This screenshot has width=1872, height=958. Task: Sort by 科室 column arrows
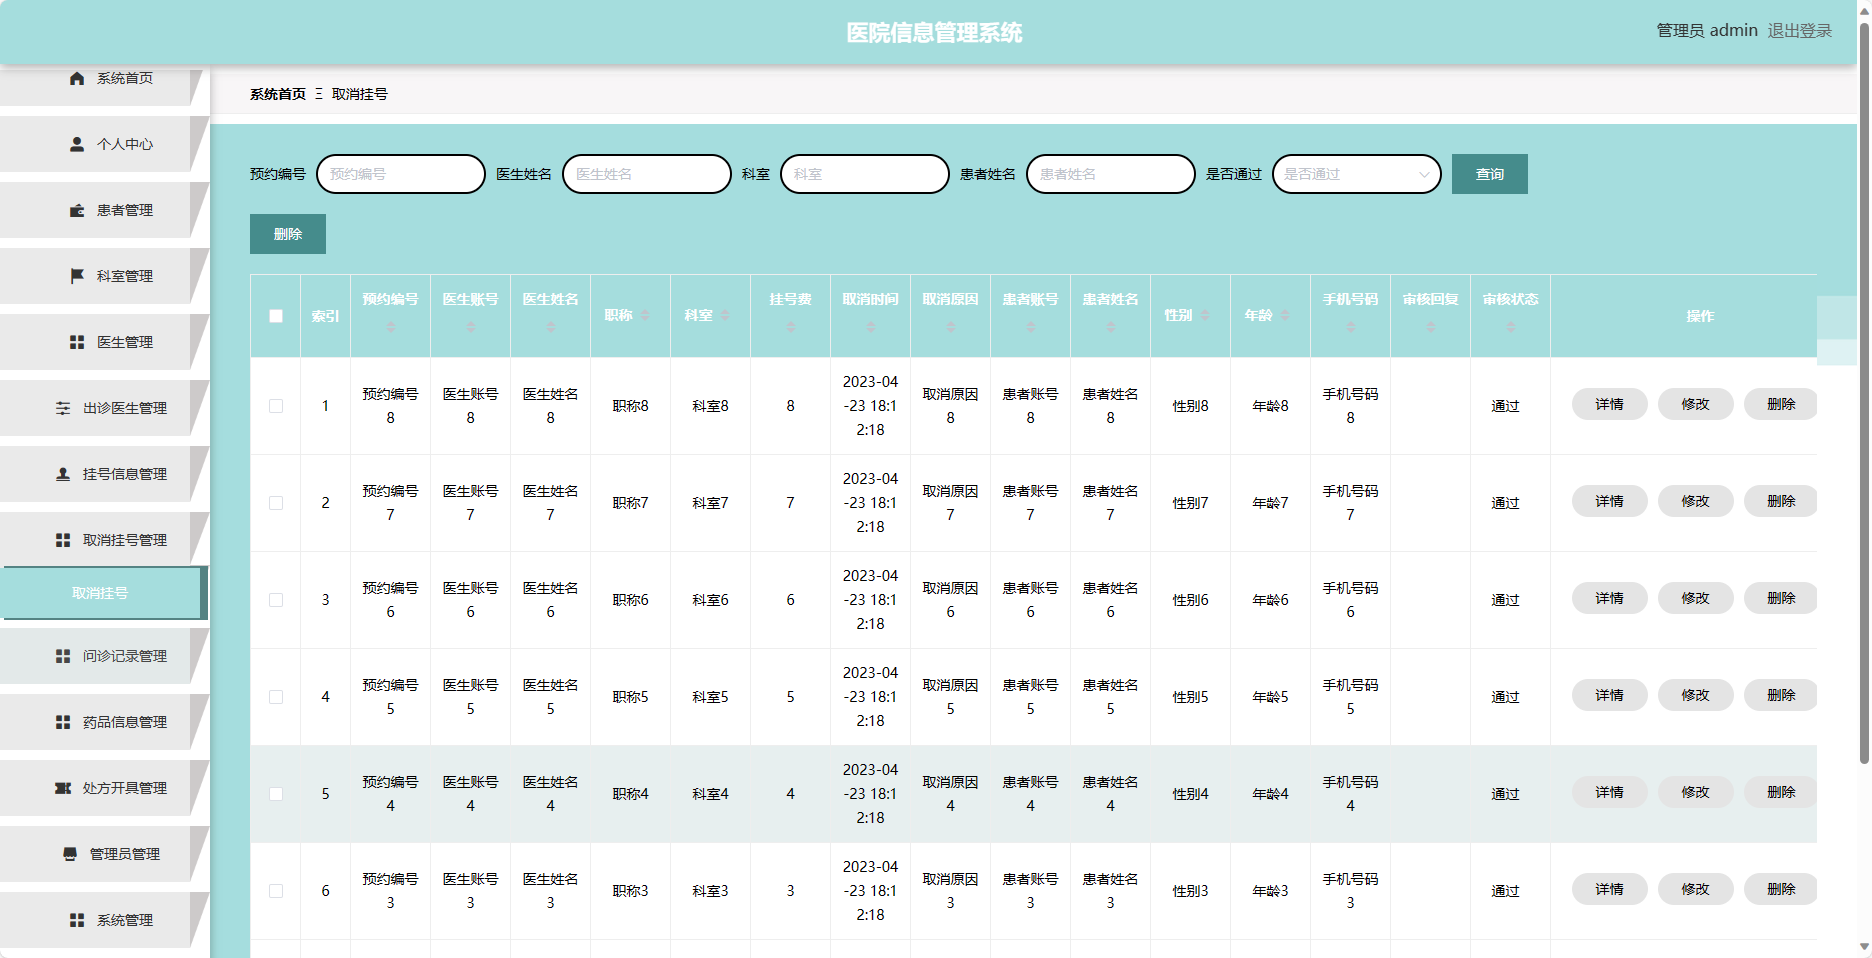pos(725,316)
